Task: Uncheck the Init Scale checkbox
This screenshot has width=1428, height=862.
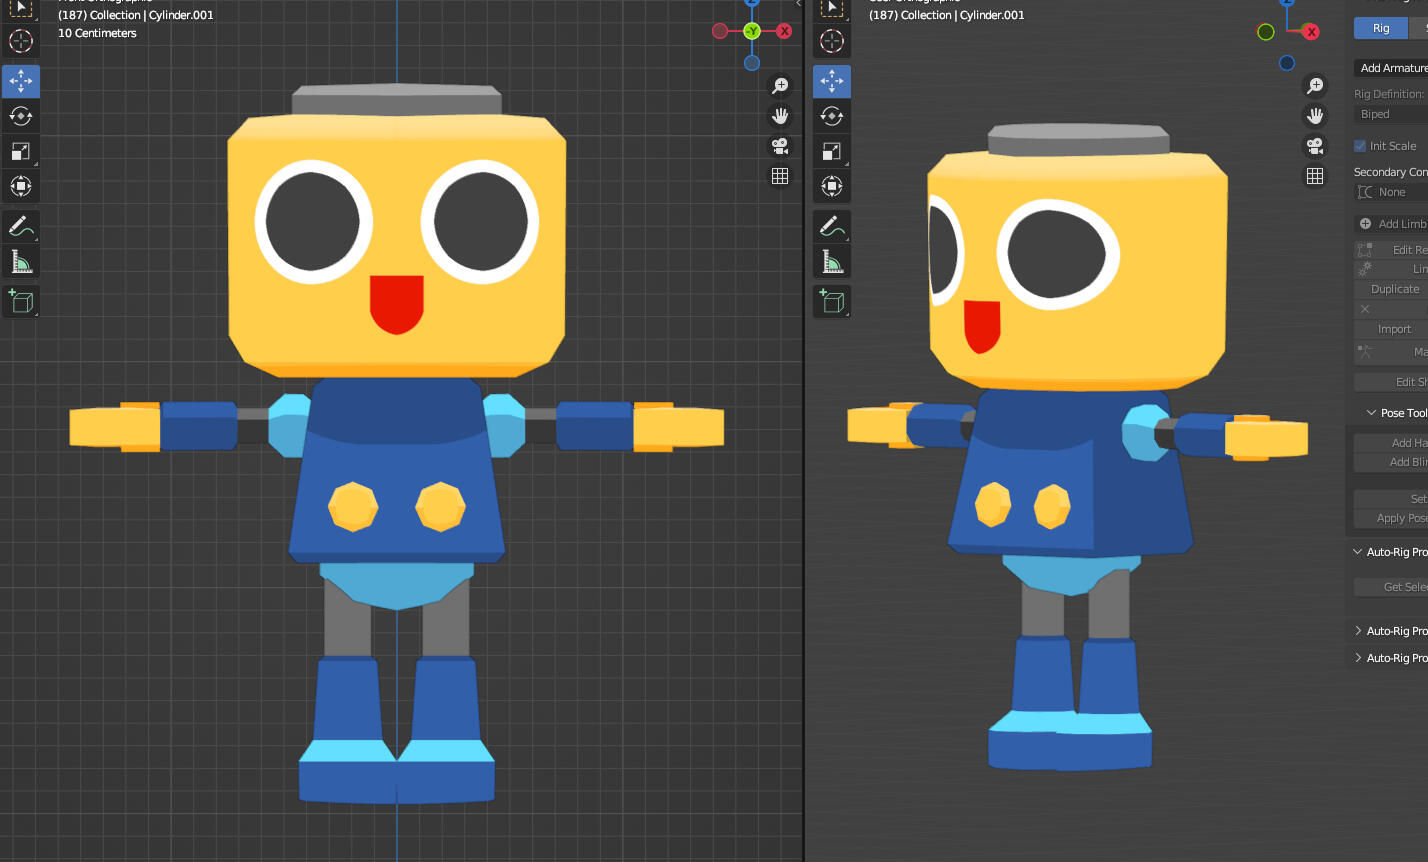Action: click(1360, 146)
